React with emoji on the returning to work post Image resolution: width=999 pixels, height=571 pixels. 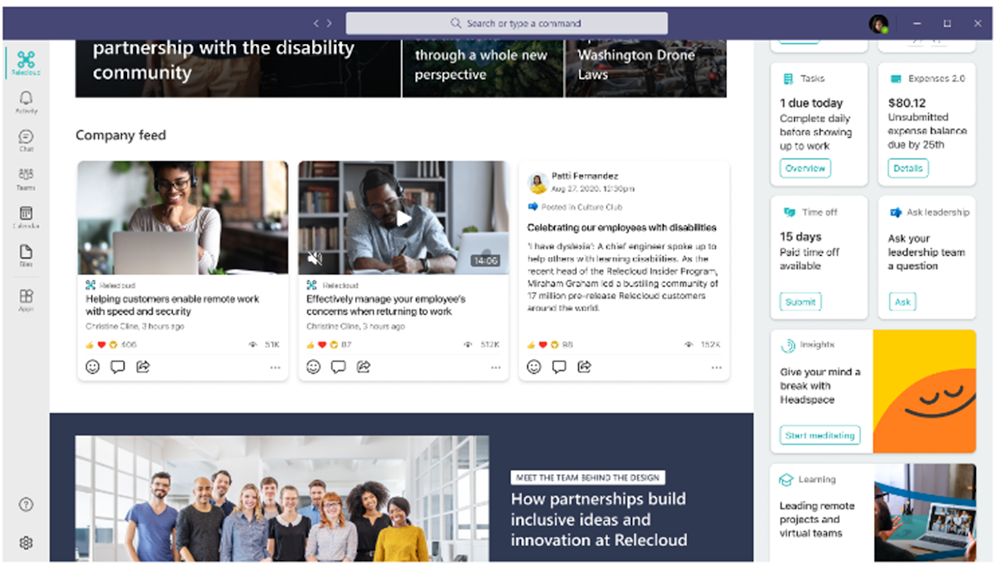[313, 366]
